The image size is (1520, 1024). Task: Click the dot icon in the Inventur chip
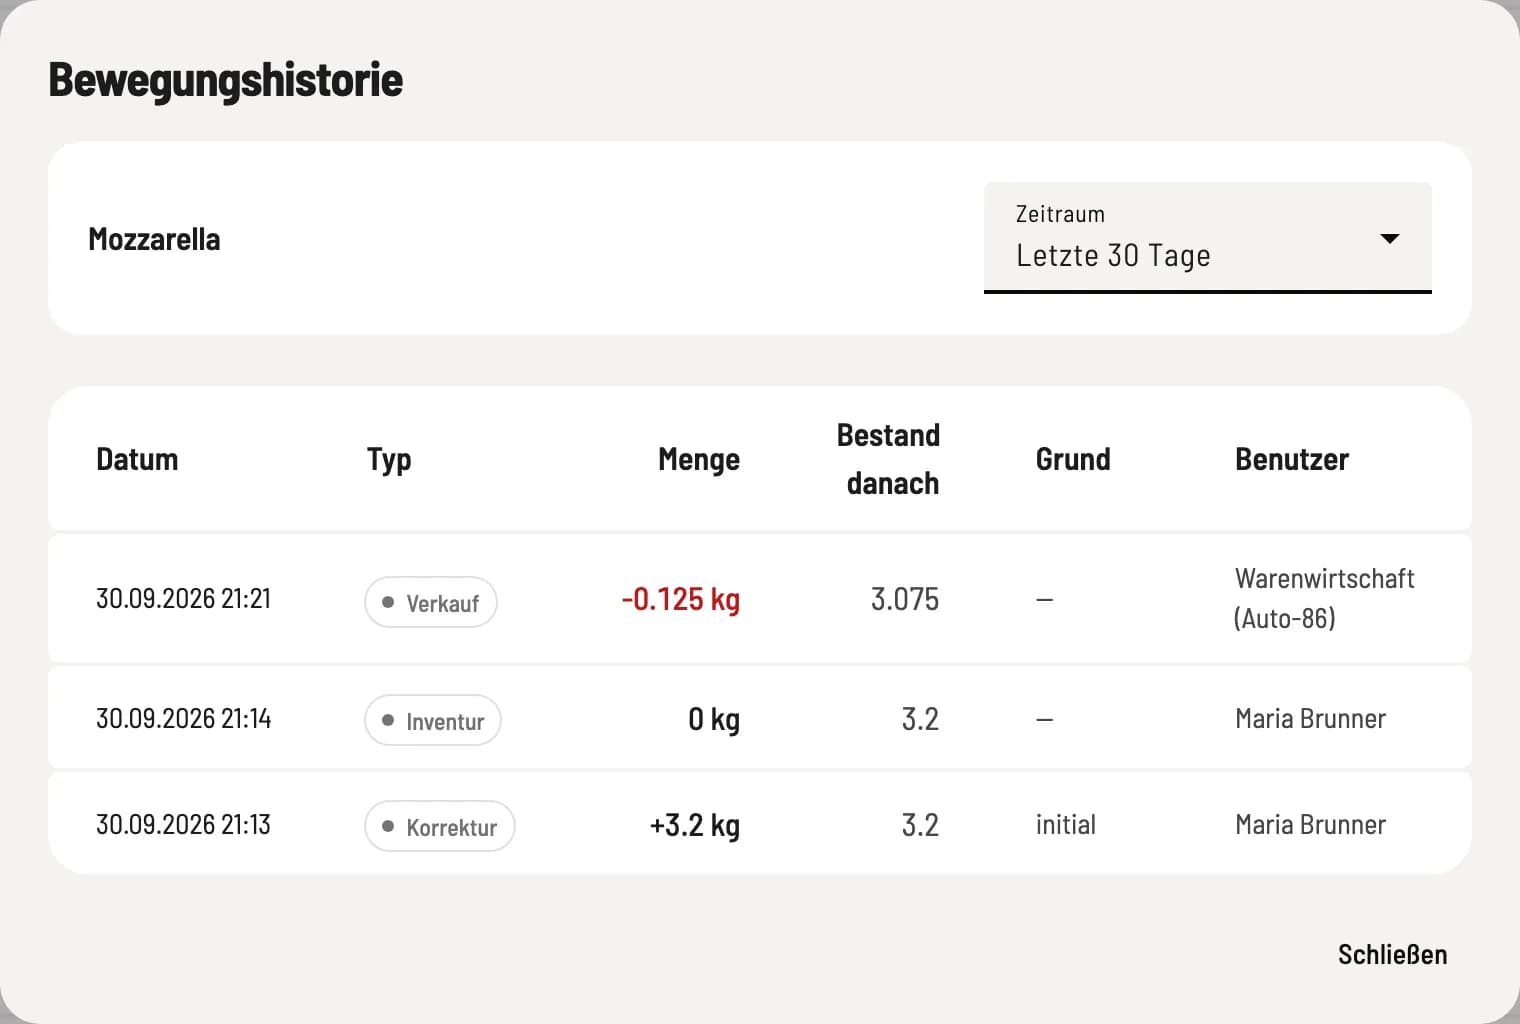(388, 720)
